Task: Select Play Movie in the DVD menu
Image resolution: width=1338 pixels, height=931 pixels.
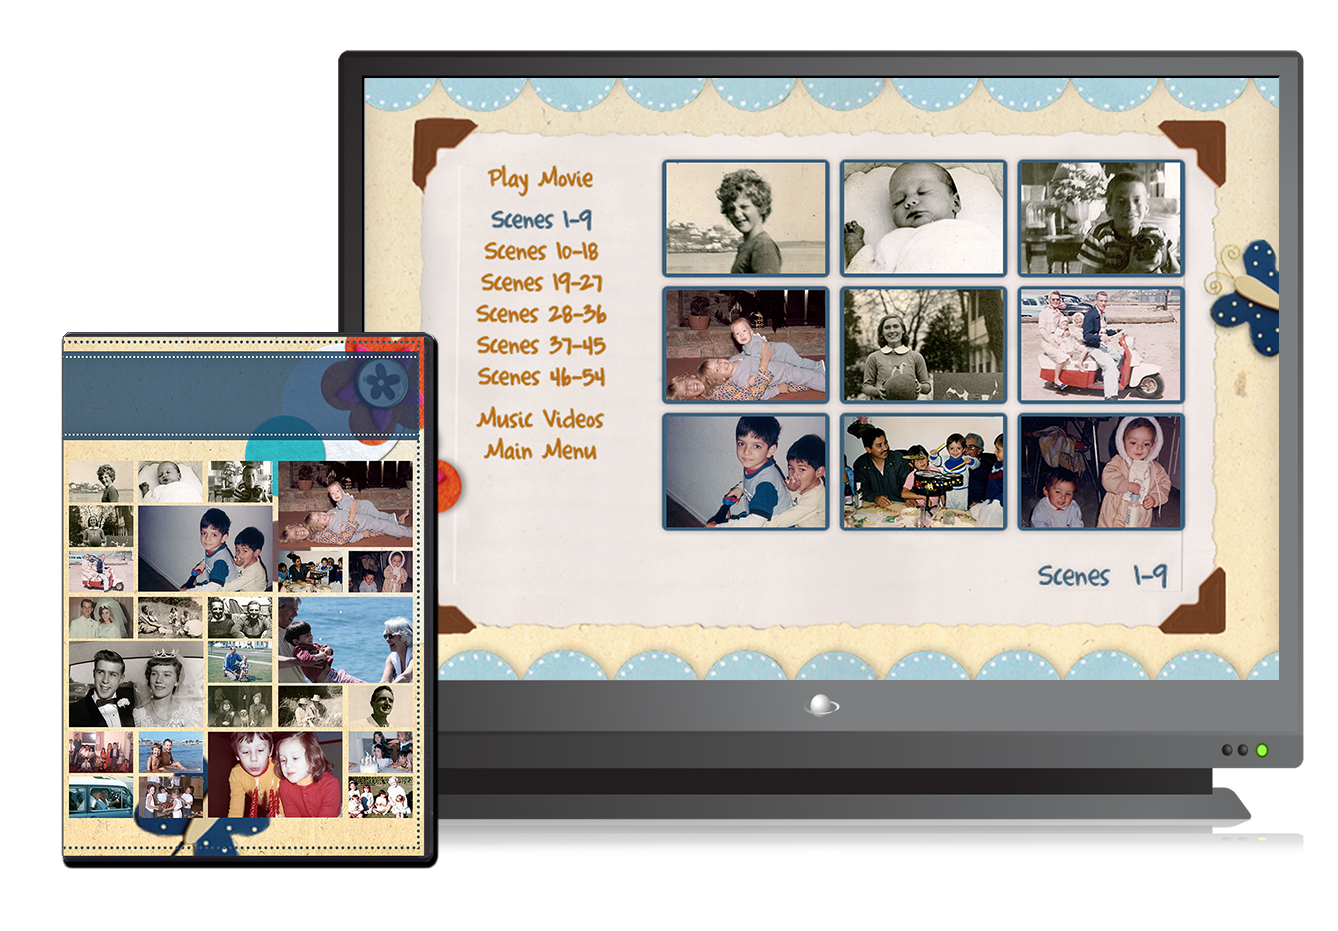Action: [540, 179]
